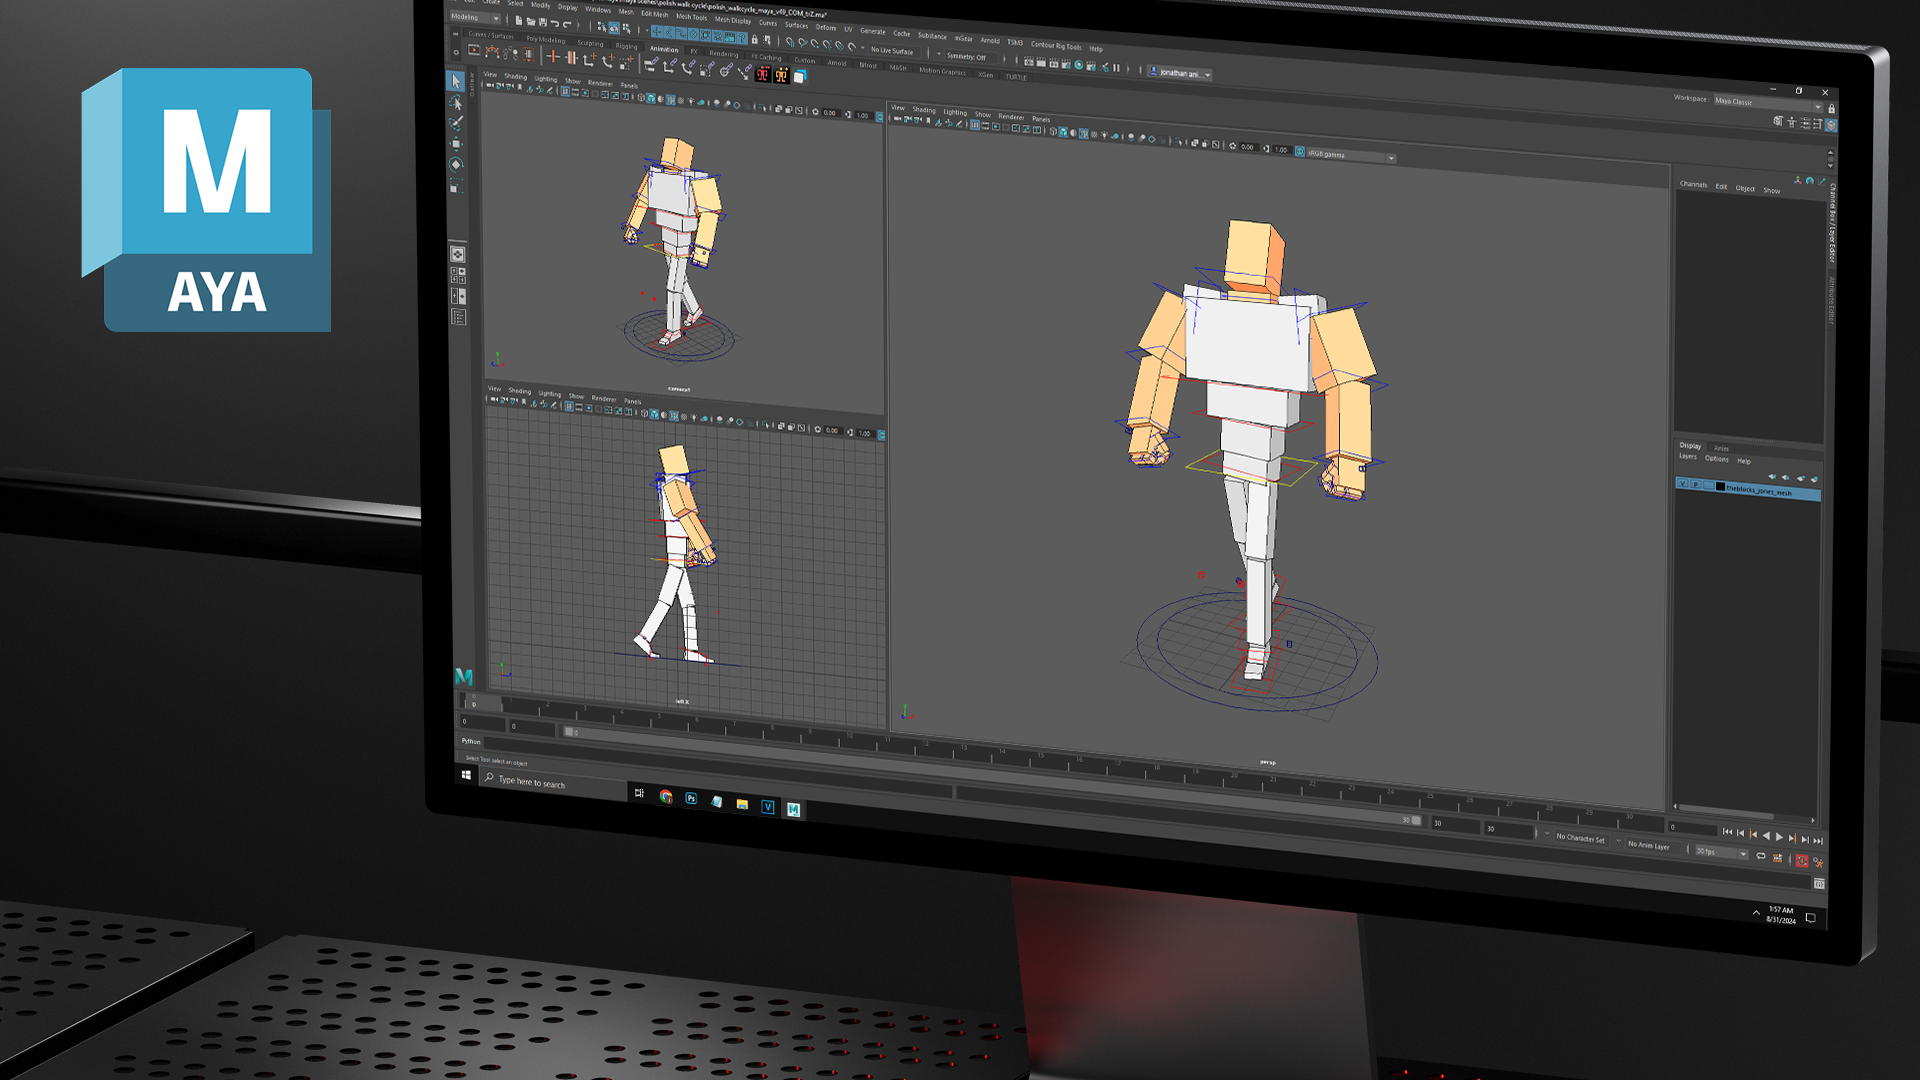Open the Deform menu
Image resolution: width=1920 pixels, height=1080 pixels.
825,27
